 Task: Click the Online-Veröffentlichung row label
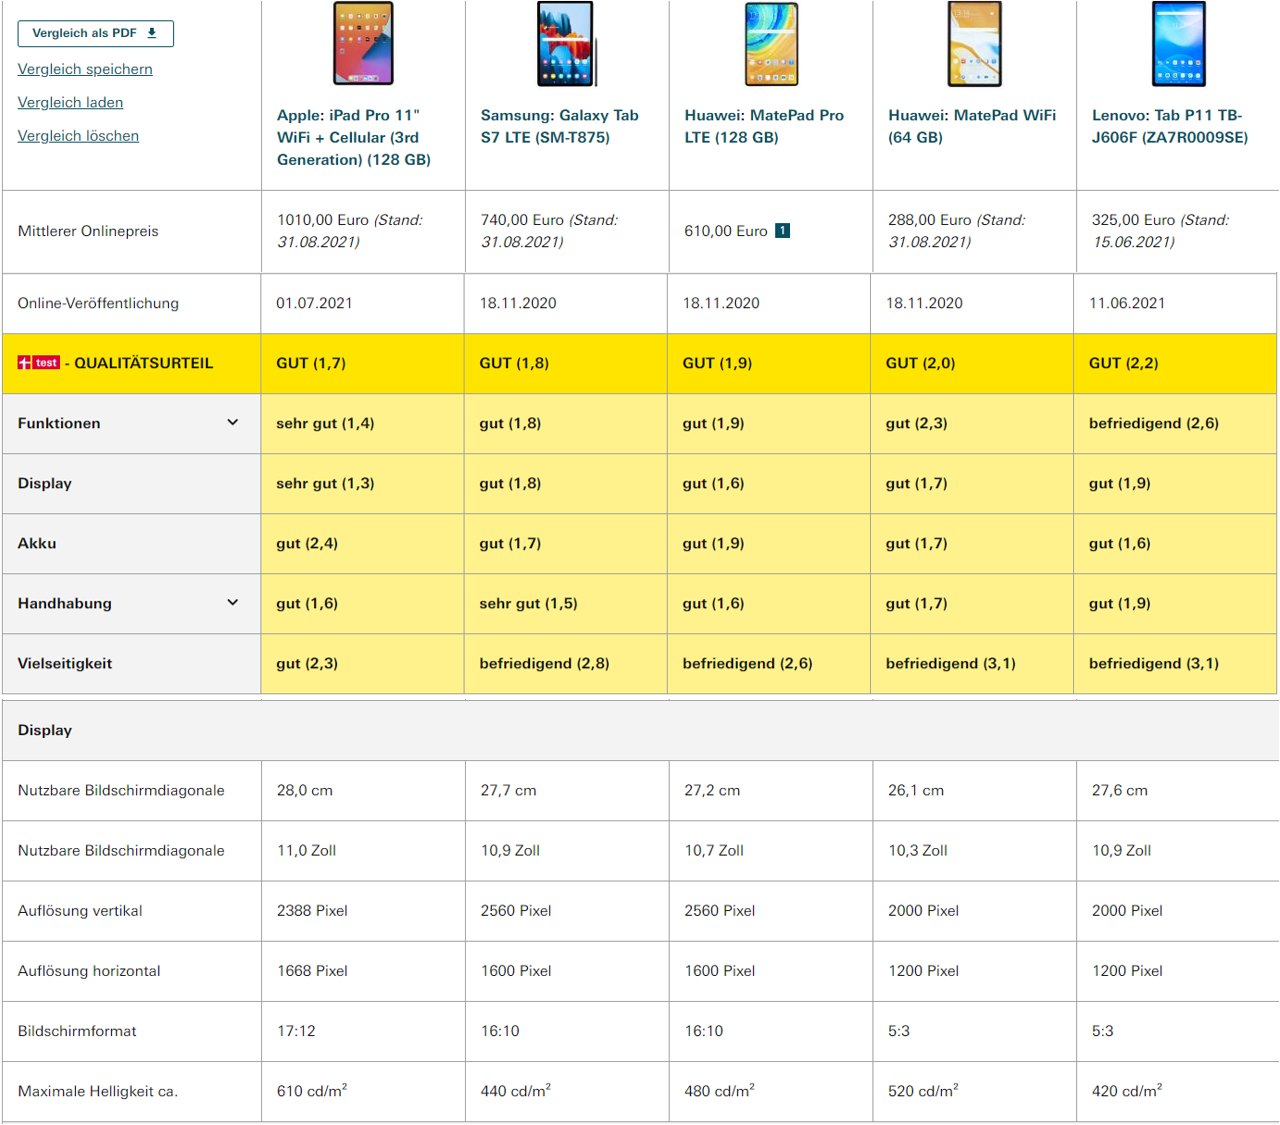[98, 303]
